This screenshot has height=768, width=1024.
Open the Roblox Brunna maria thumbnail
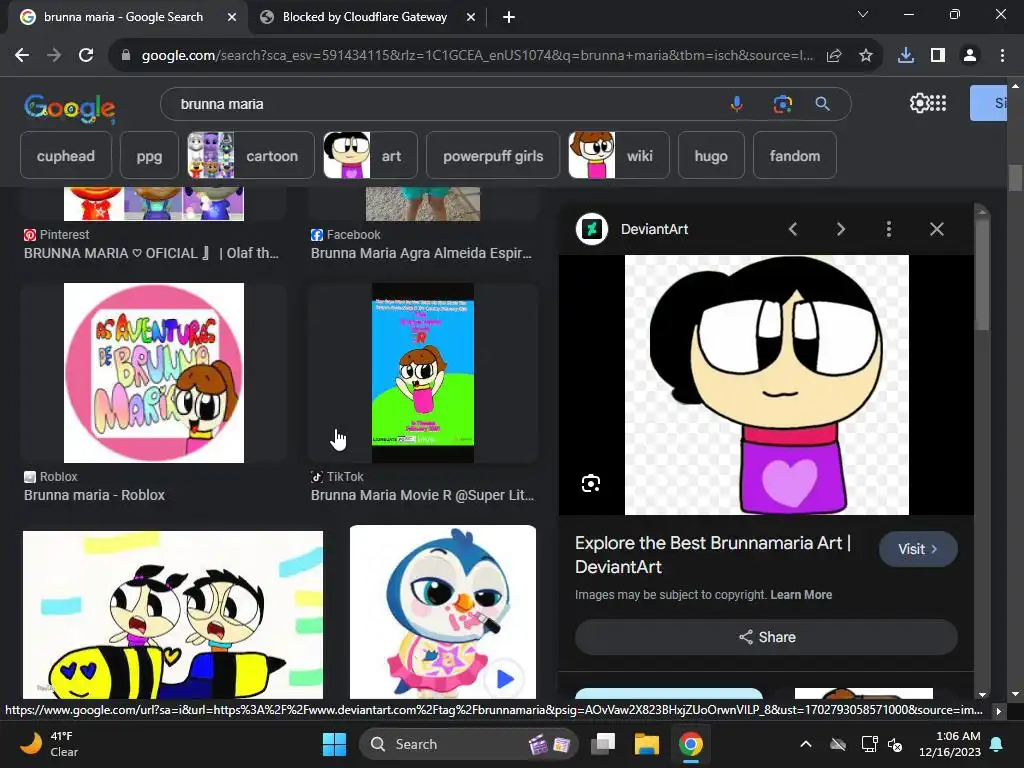154,373
